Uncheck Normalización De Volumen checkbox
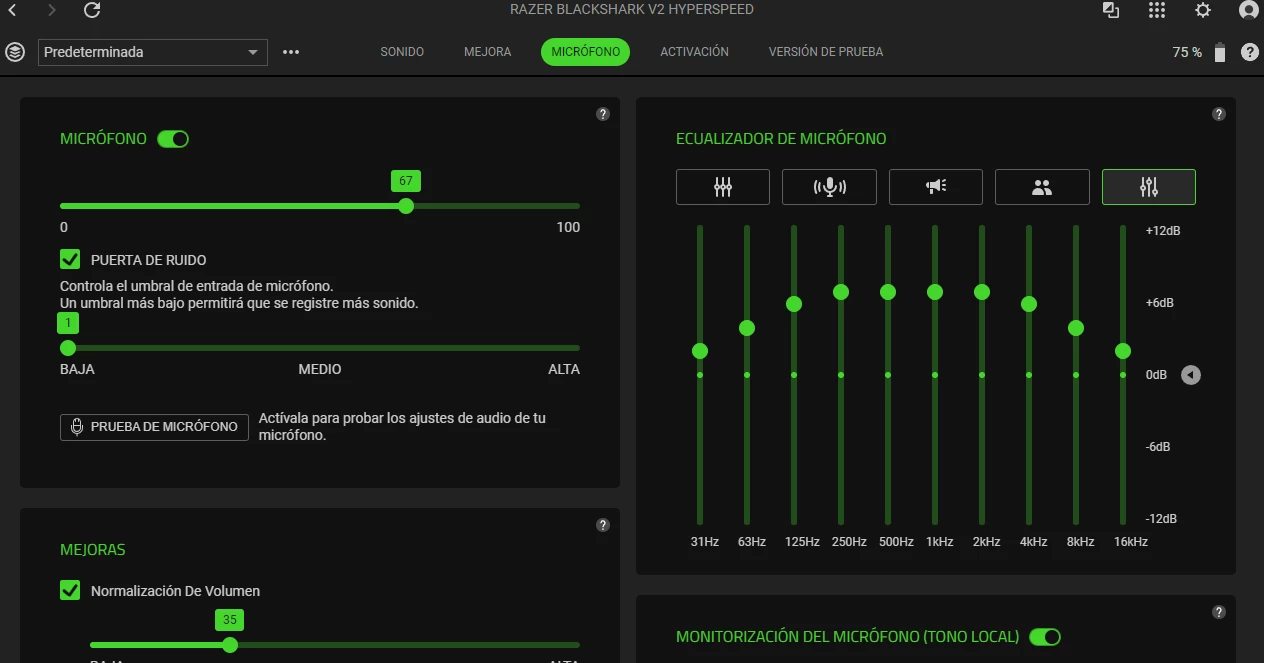This screenshot has width=1264, height=663. 70,591
